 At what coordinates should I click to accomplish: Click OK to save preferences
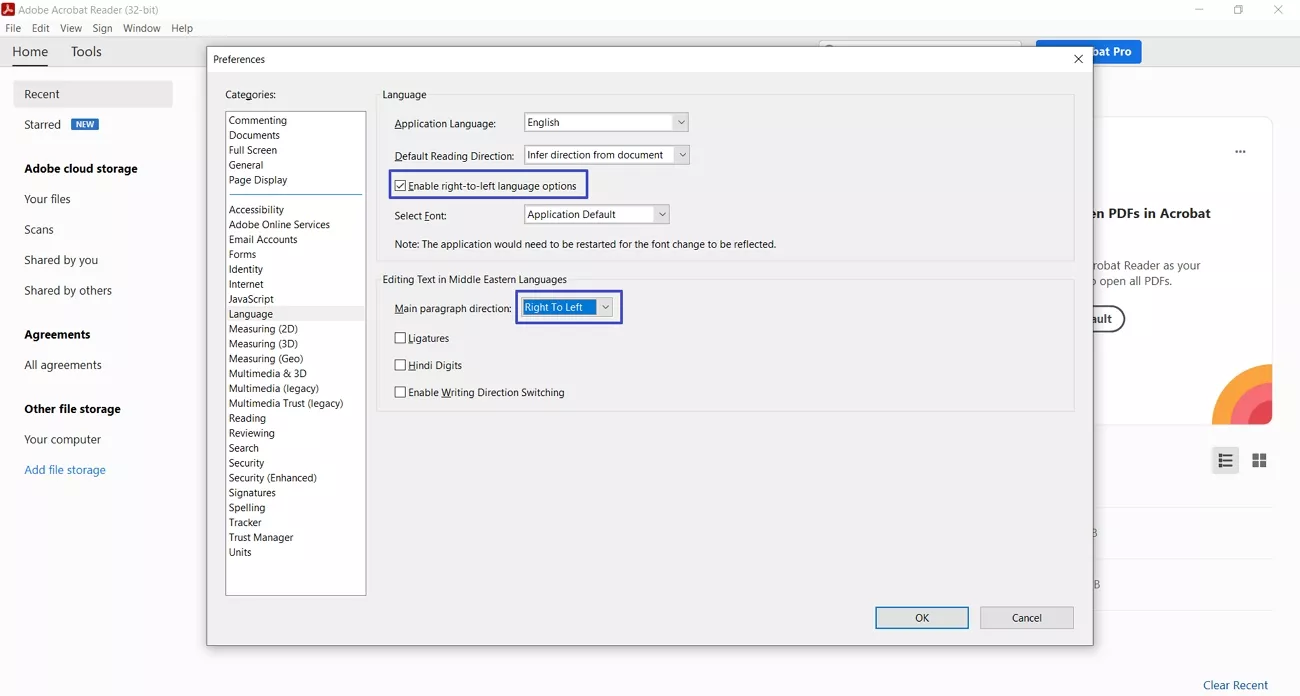(921, 617)
